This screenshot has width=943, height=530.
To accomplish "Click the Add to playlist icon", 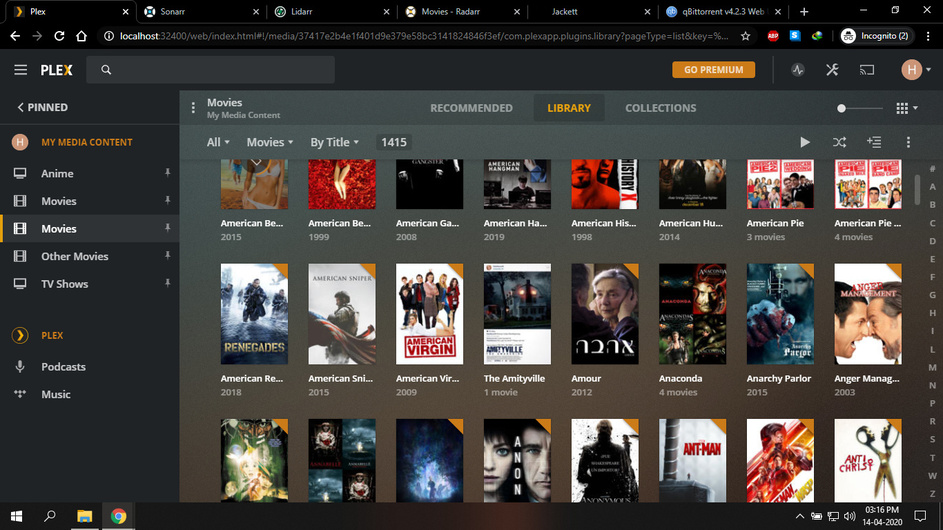I will (874, 143).
